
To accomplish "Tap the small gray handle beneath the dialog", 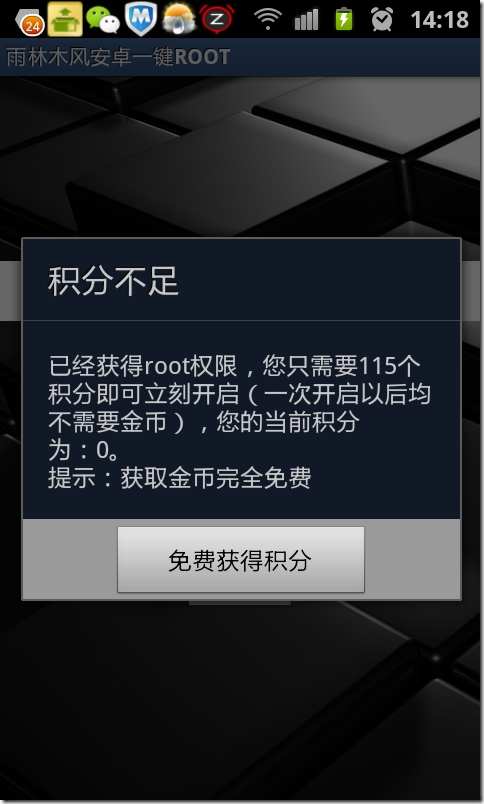I will click(x=240, y=603).
